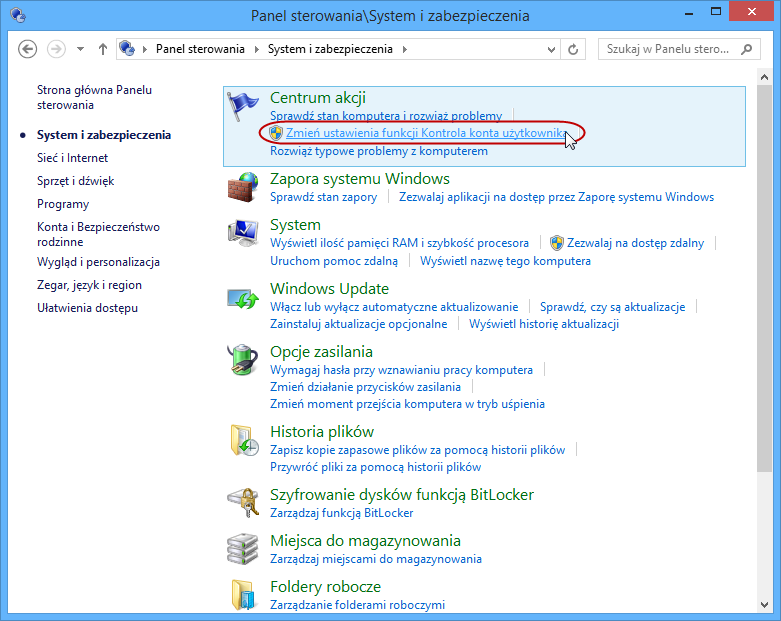Expand the address bar history dropdown
Viewport: 781px width, 621px height.
tap(551, 49)
